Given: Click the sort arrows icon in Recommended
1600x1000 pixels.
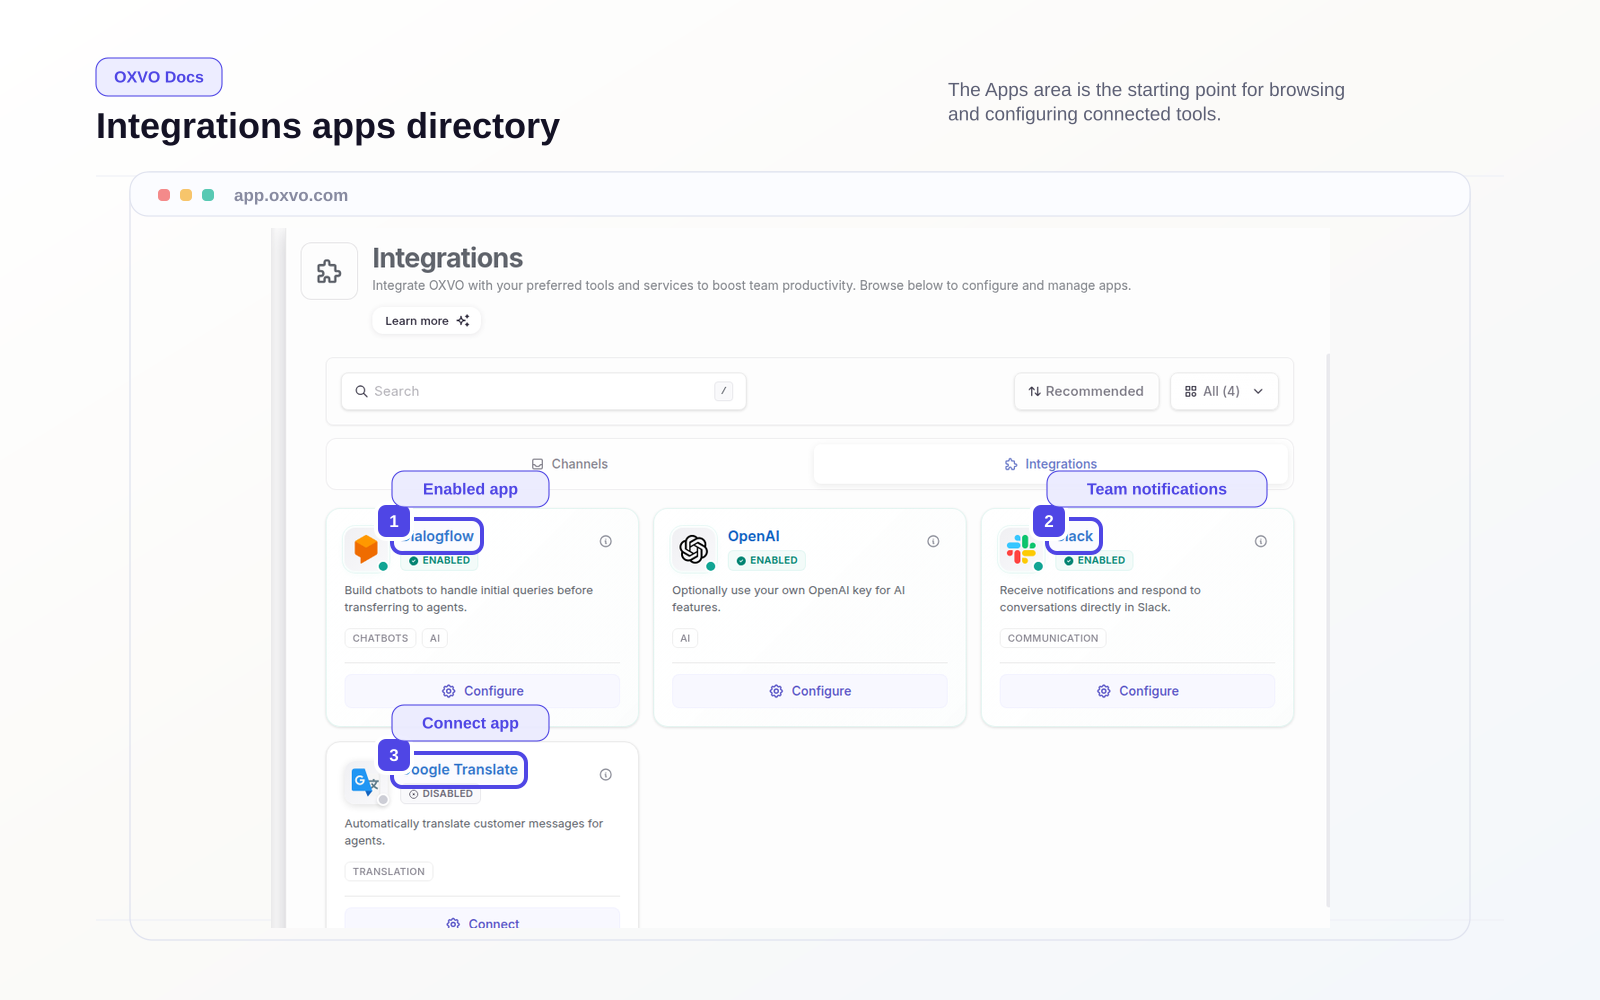Looking at the screenshot, I should click(x=1035, y=391).
